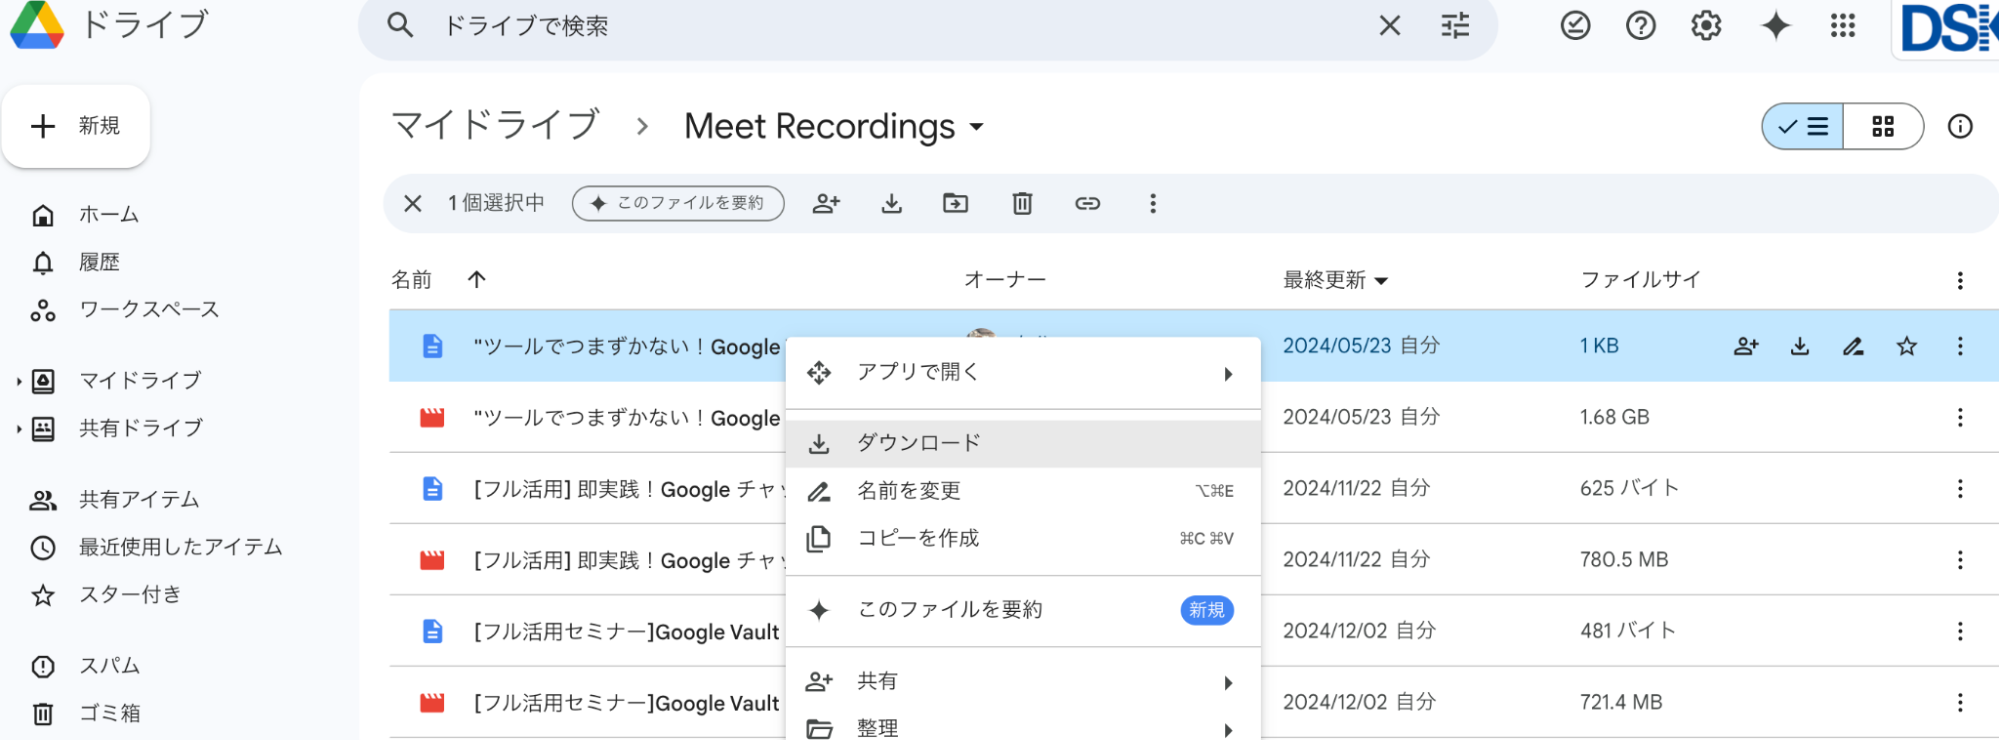Open more actions for 721.4 MB row
Viewport: 1999px width, 740px height.
[x=1960, y=703]
